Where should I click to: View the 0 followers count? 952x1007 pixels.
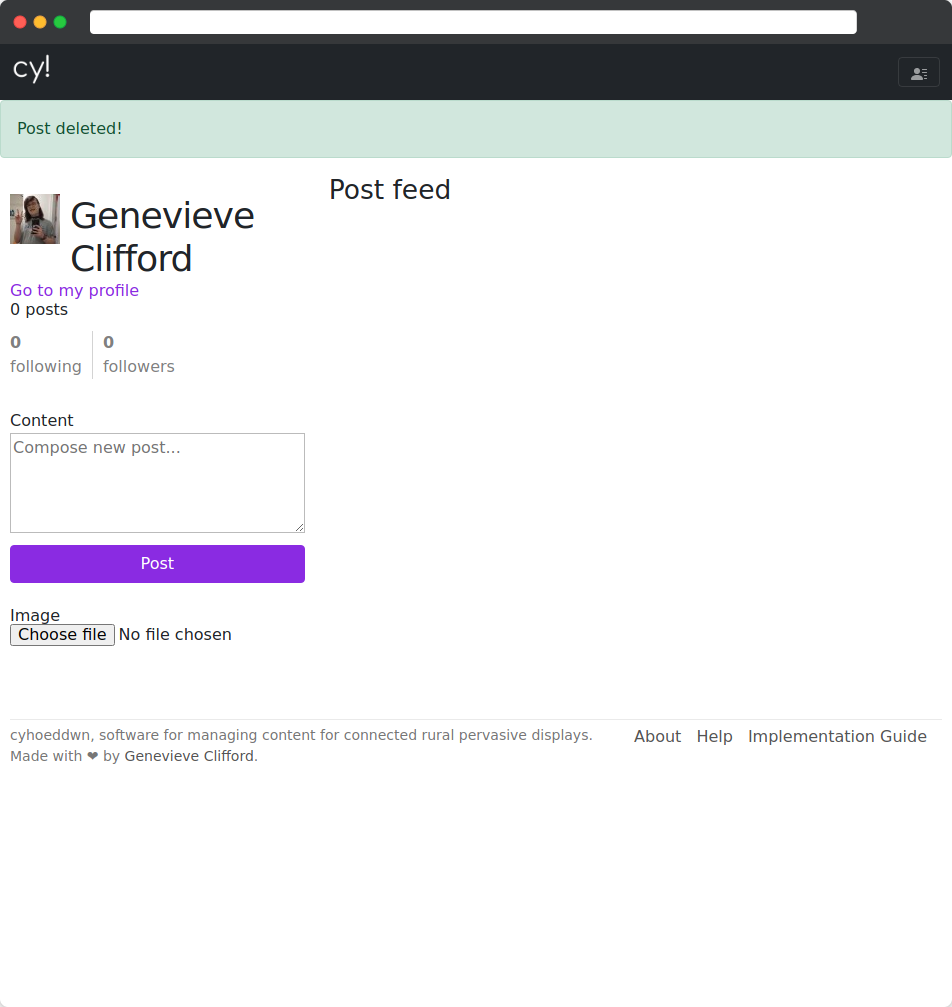139,354
